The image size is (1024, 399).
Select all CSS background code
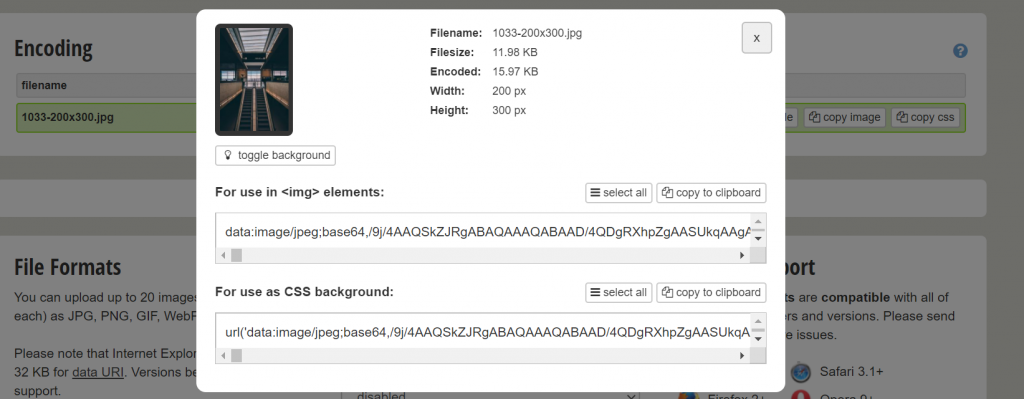point(618,293)
